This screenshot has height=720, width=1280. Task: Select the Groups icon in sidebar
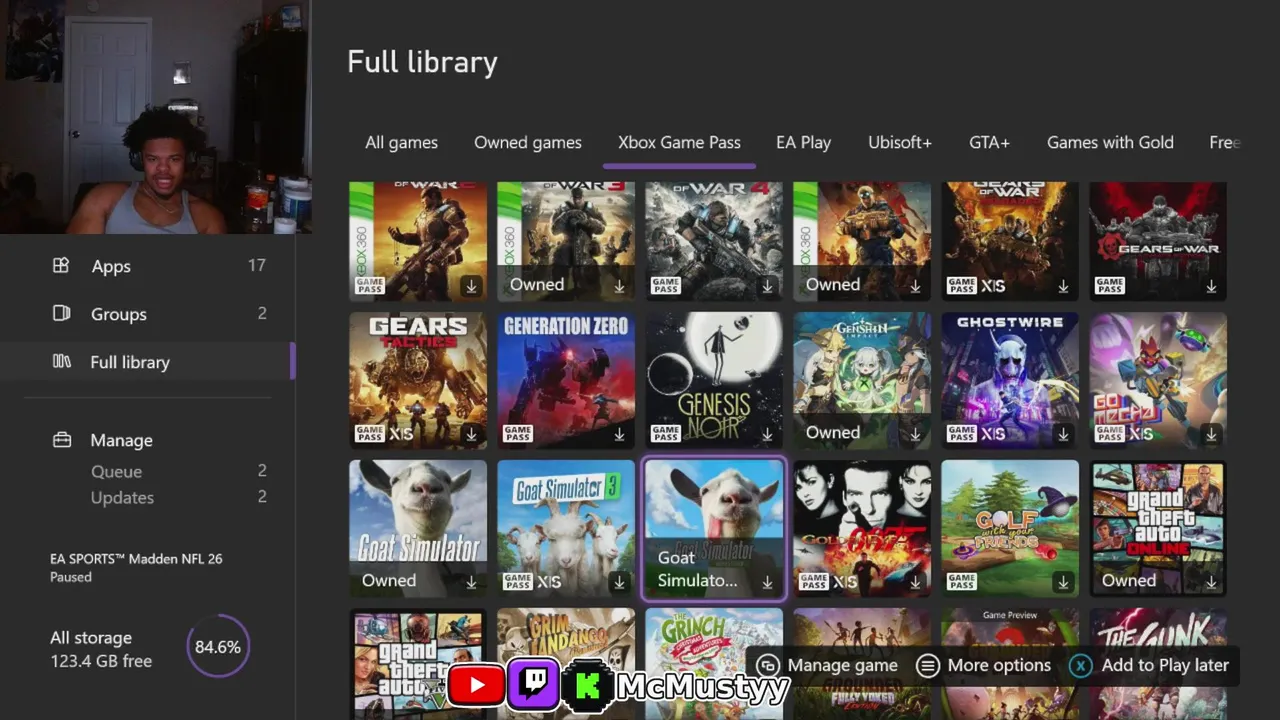tap(61, 314)
